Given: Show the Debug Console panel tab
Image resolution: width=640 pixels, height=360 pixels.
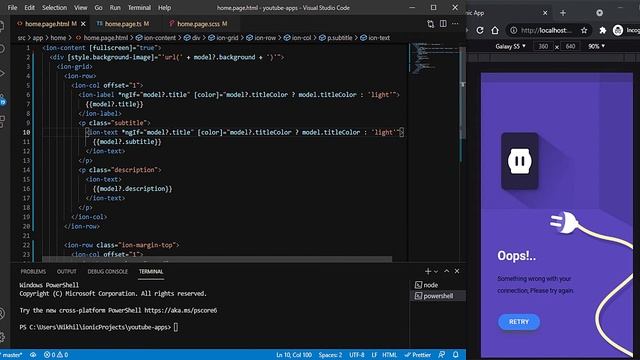Looking at the screenshot, I should pyautogui.click(x=107, y=271).
